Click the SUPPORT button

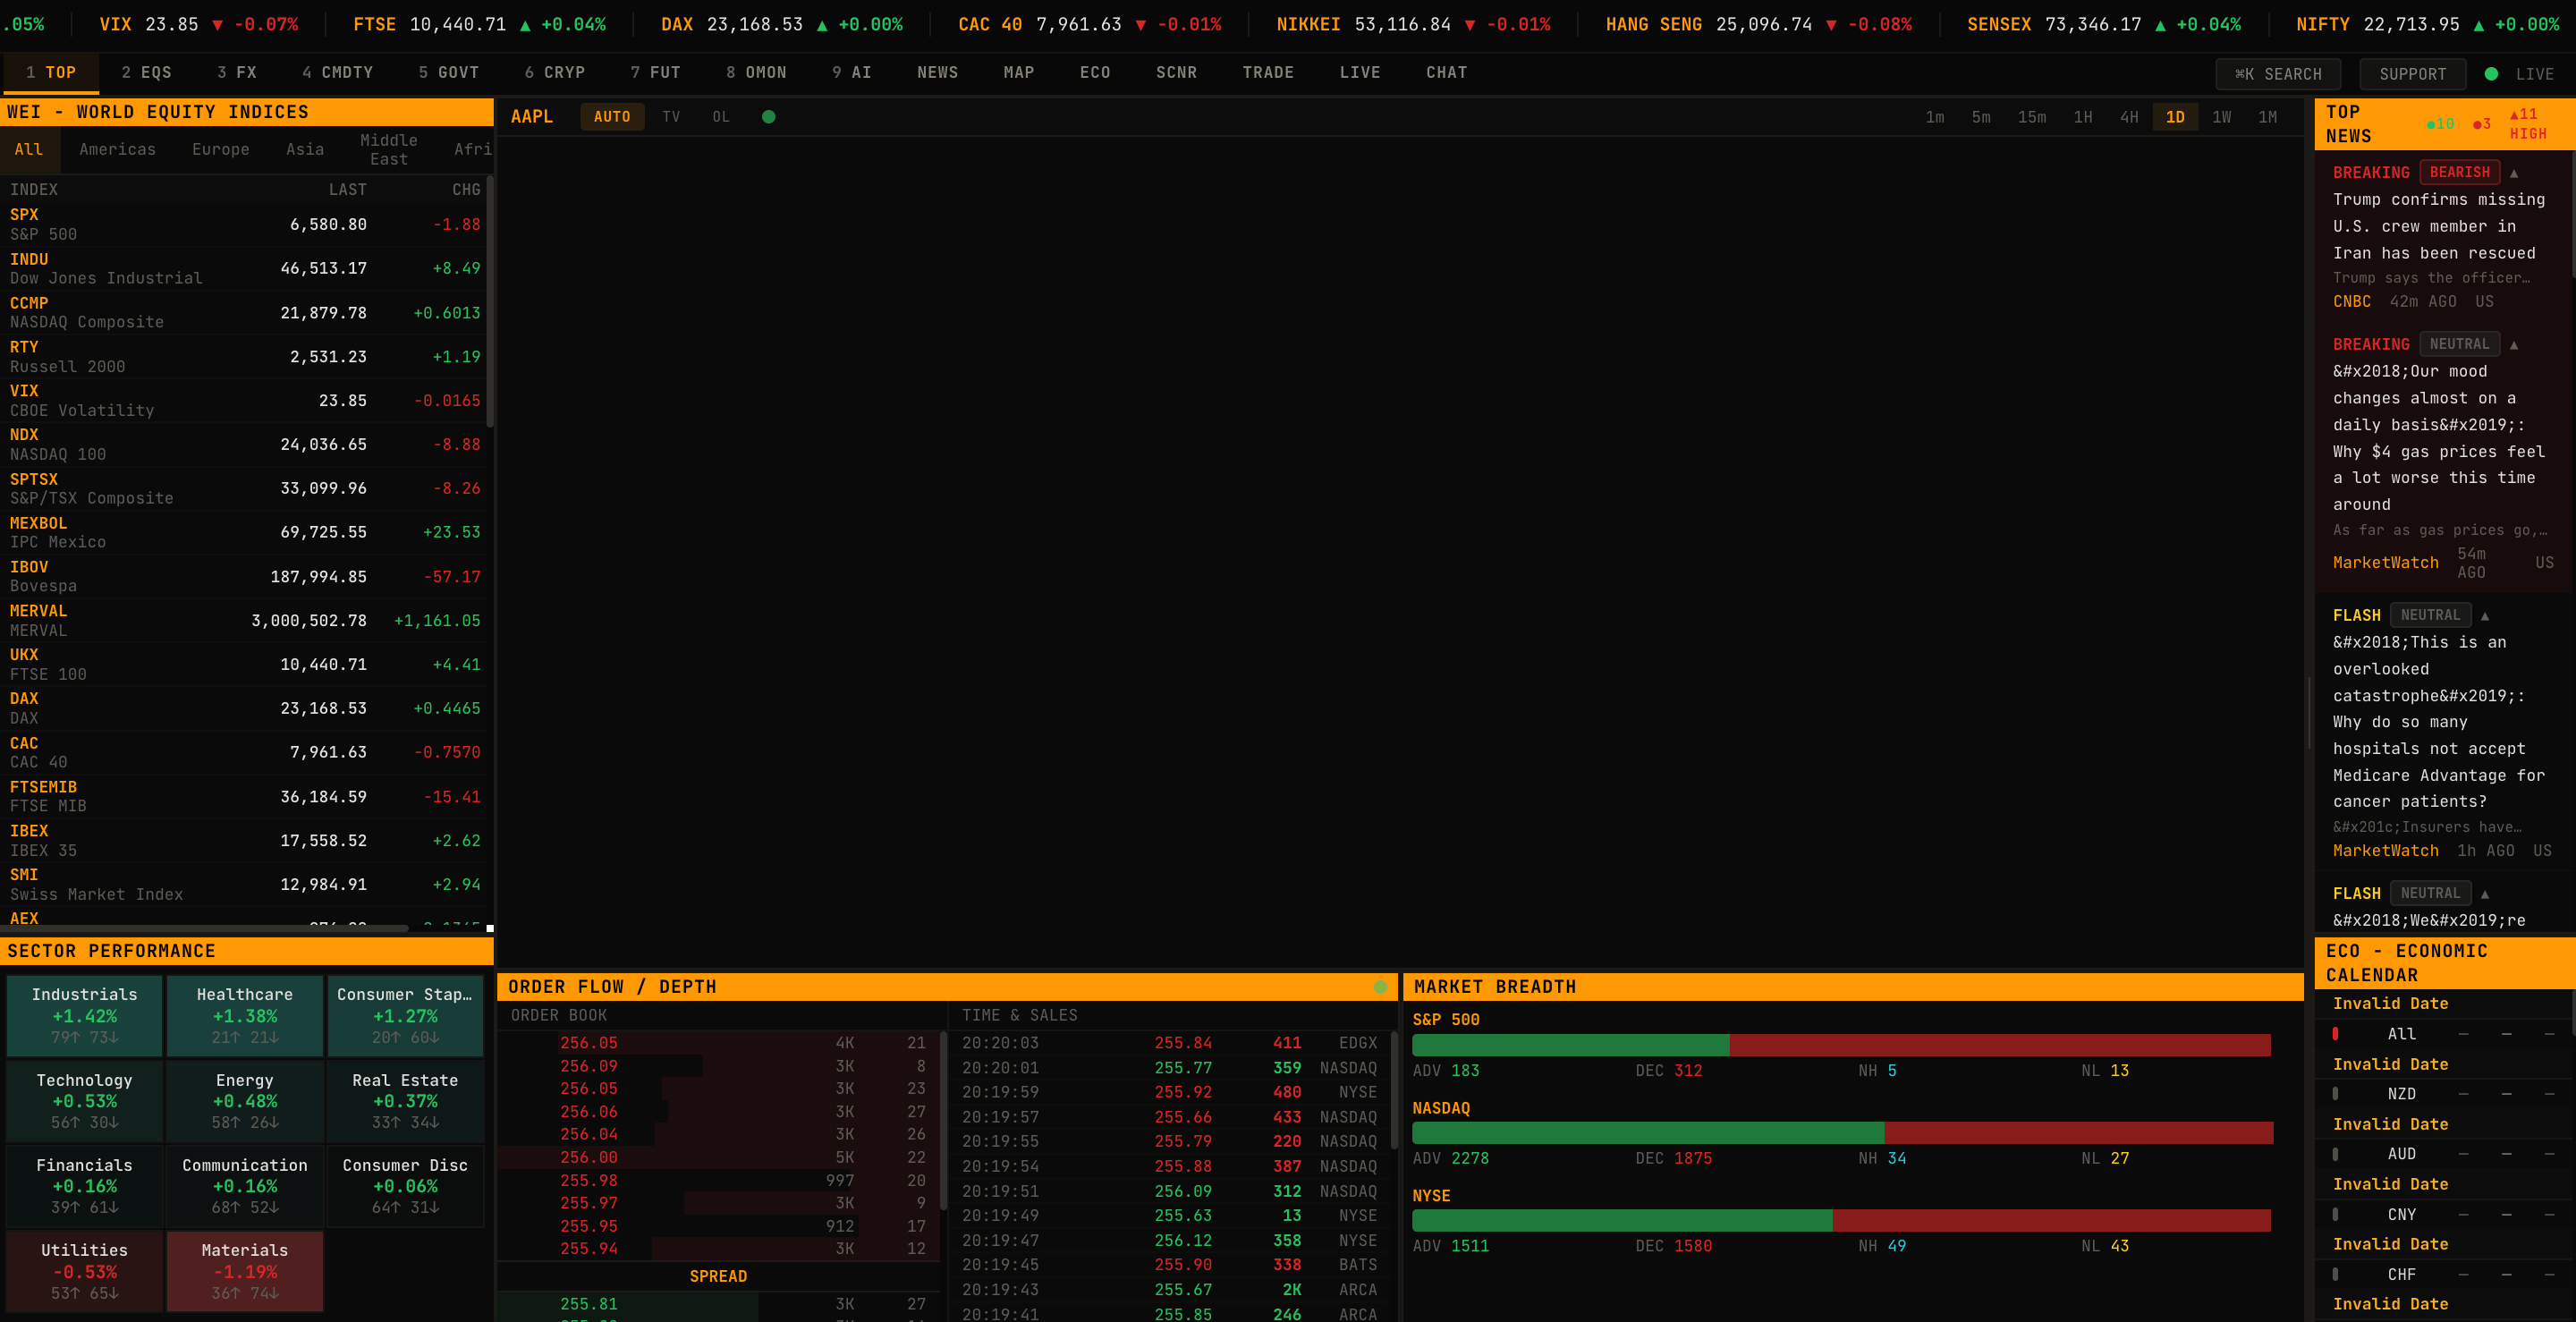[x=2412, y=74]
